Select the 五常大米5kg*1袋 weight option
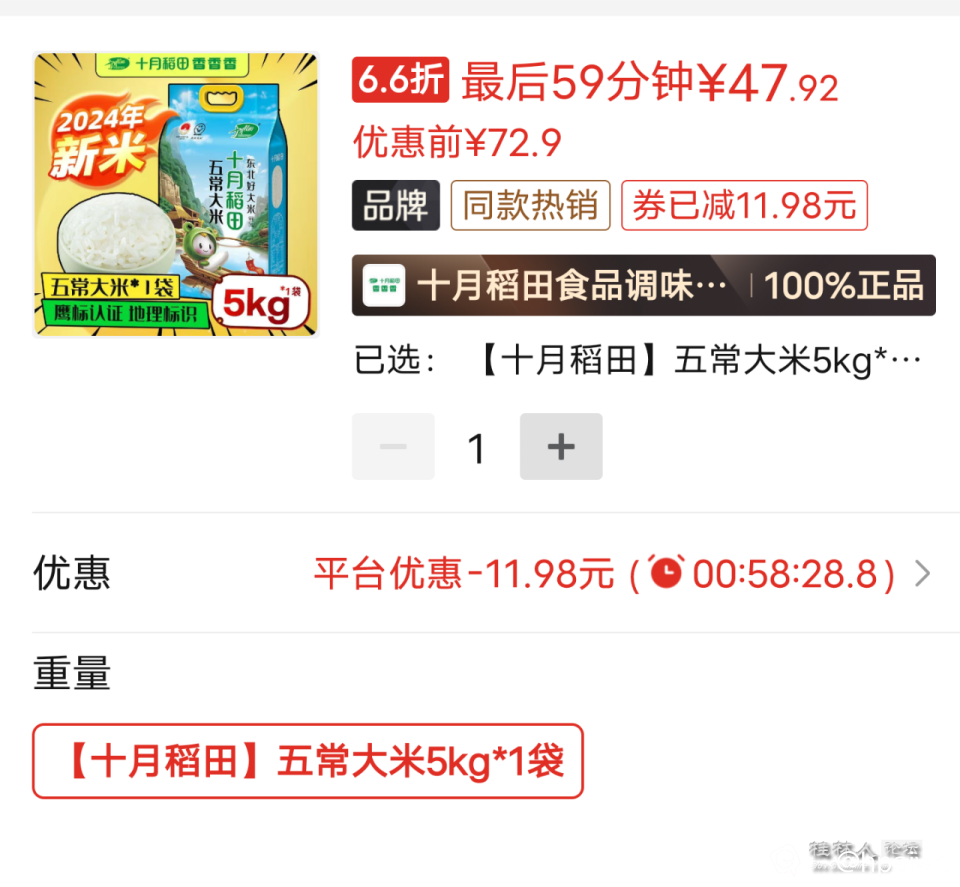 click(x=308, y=761)
